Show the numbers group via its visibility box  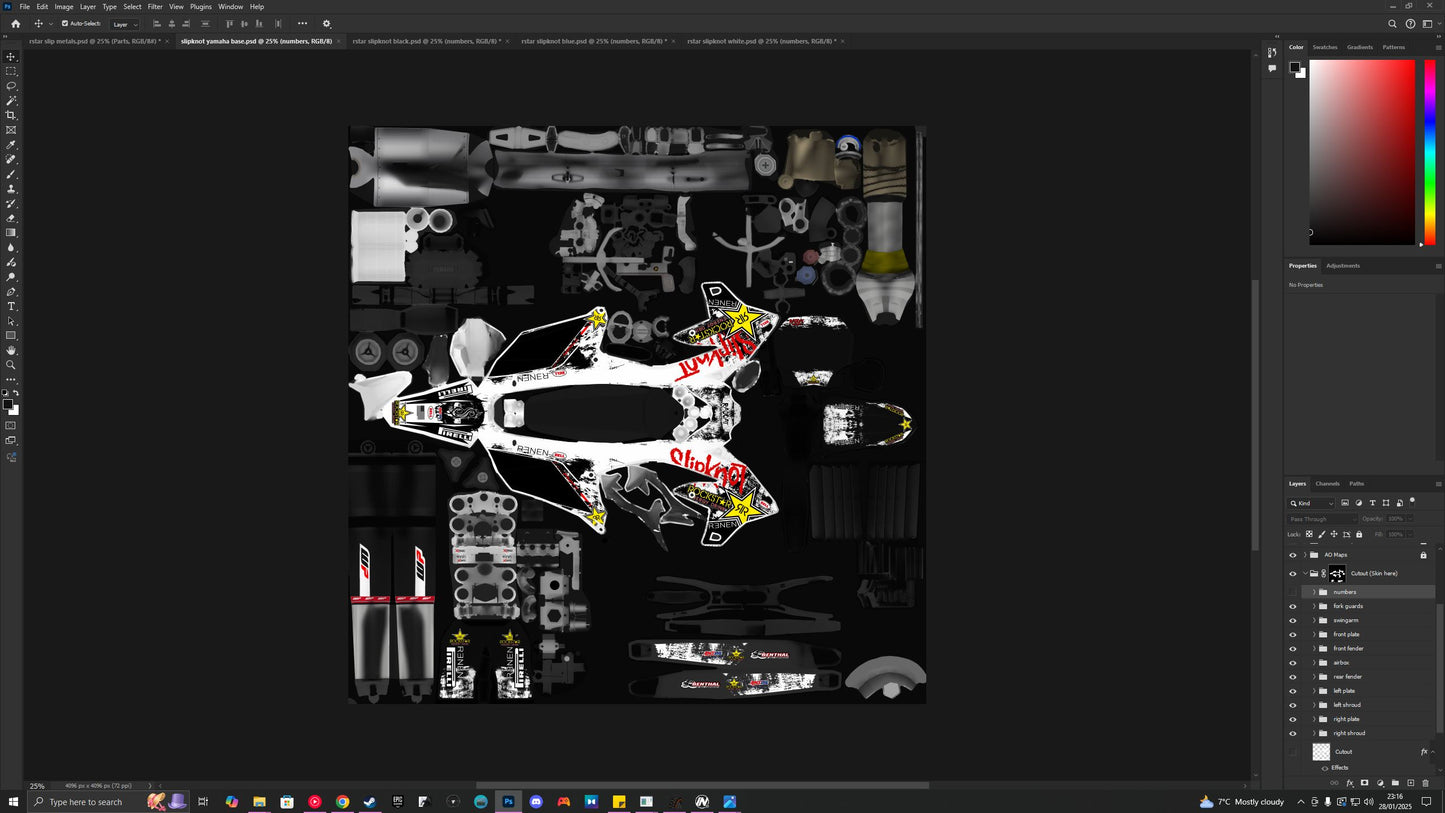[x=1292, y=592]
